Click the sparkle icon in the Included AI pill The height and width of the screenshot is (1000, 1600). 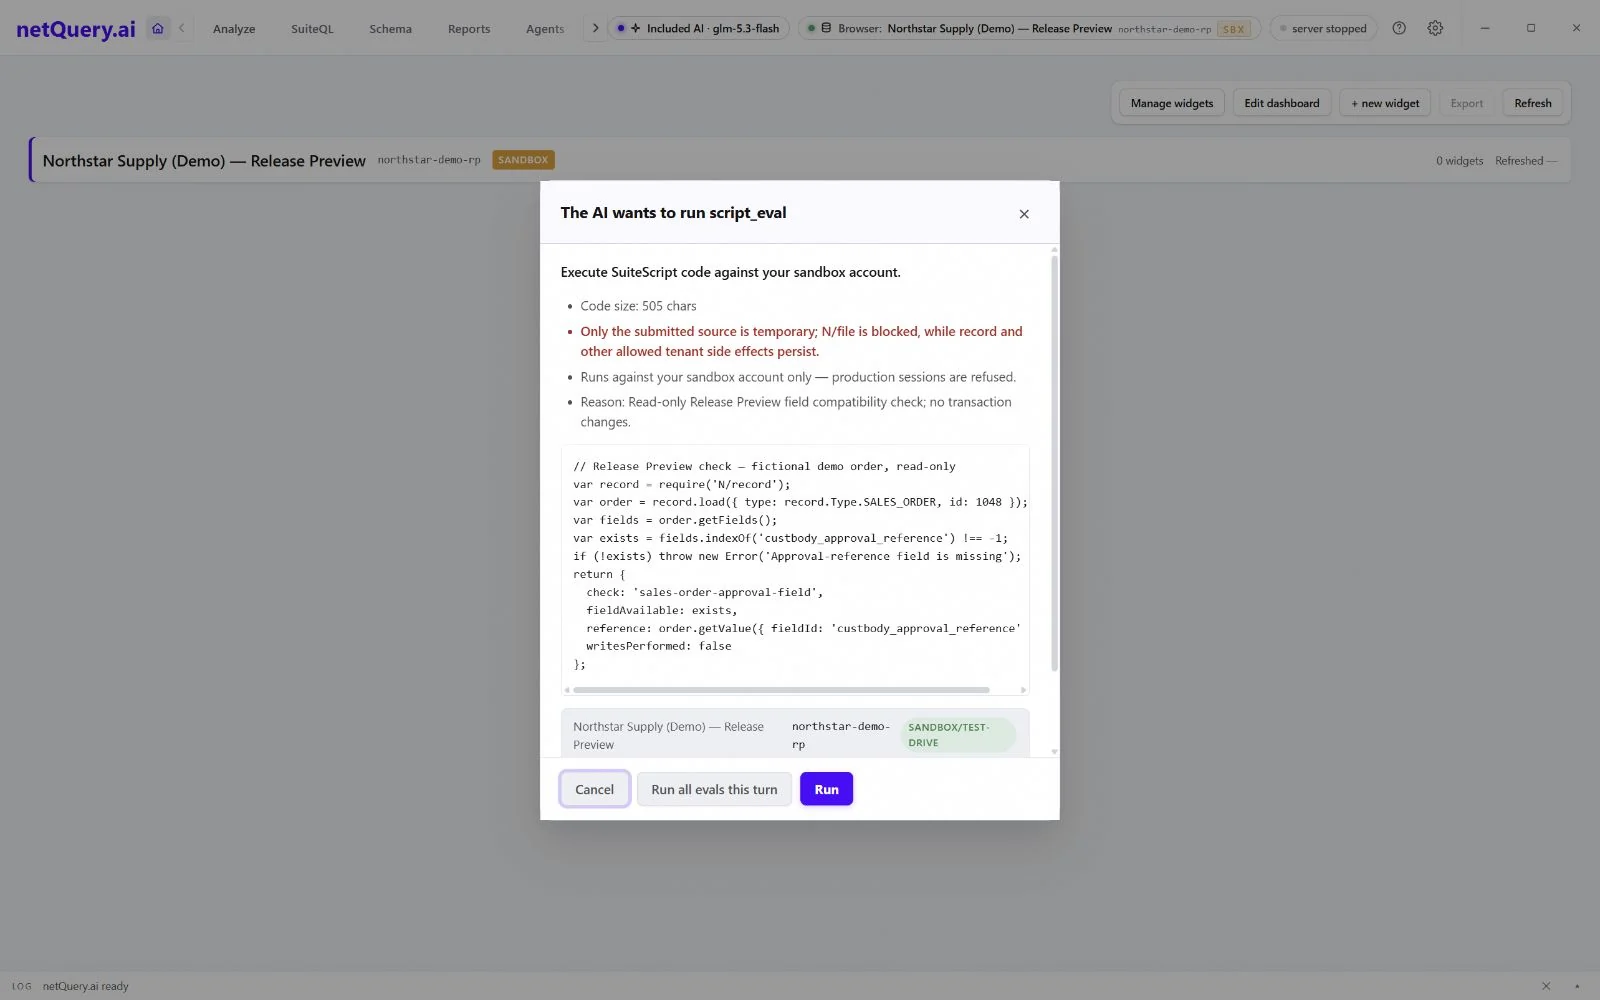point(635,28)
